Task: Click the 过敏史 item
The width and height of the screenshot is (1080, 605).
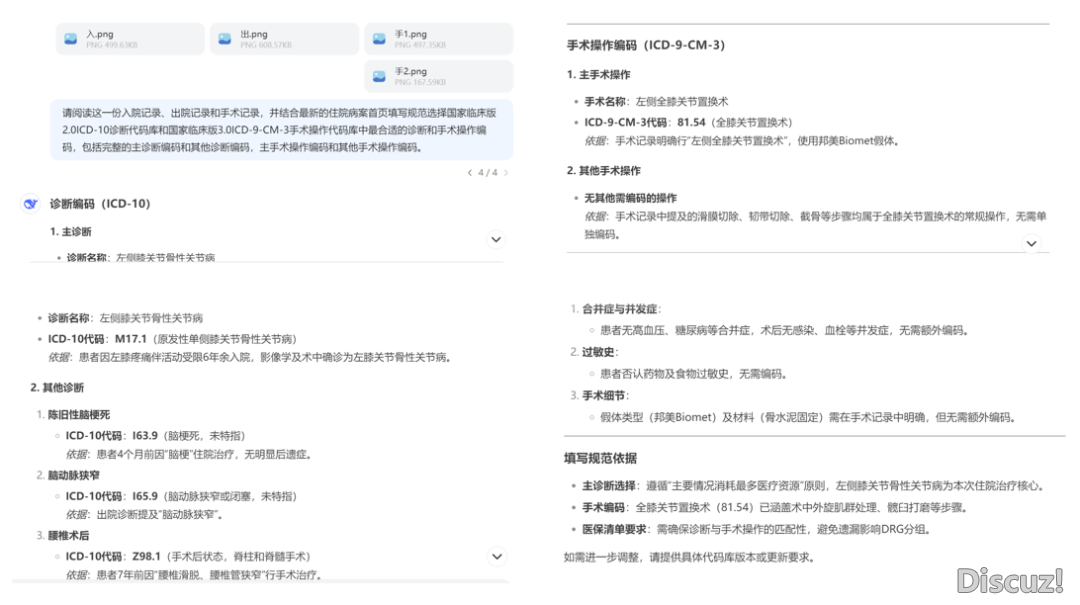Action: (x=601, y=352)
